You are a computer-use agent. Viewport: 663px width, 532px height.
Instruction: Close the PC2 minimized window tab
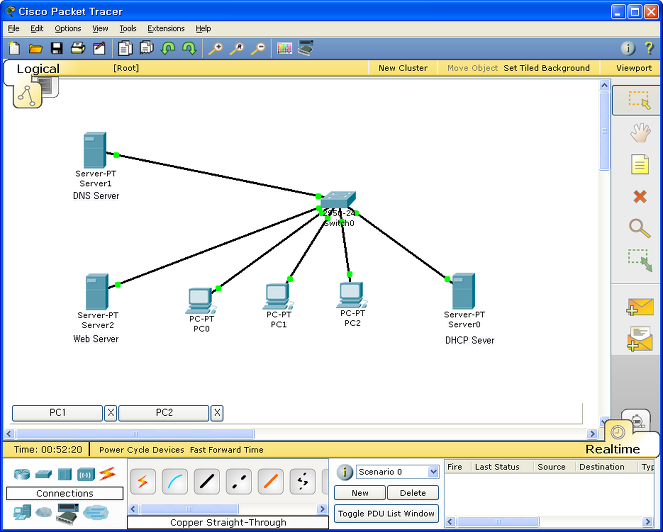pyautogui.click(x=217, y=413)
